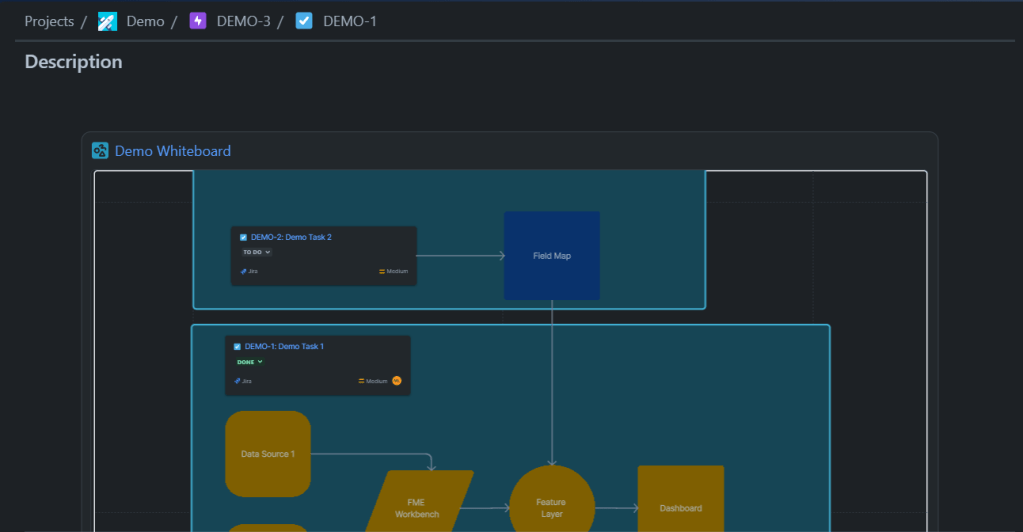
Task: Click the DEMO-1 task icon in breadcrumb
Action: 304,21
